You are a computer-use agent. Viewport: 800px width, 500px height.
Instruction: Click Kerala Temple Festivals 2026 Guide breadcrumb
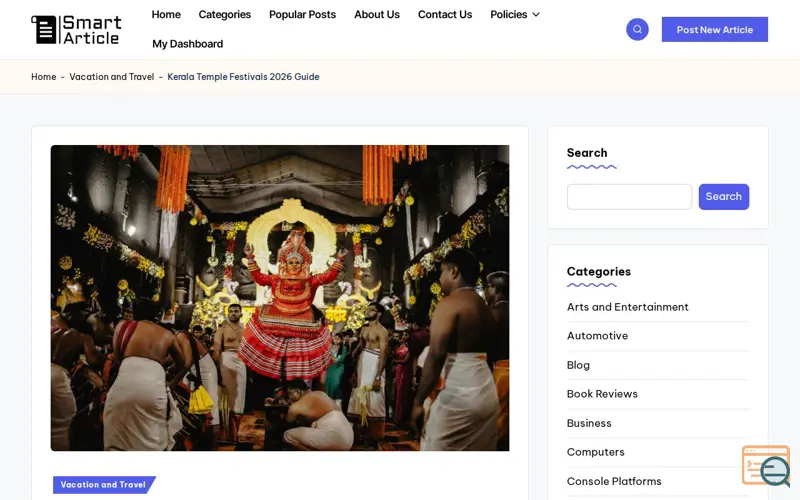243,77
